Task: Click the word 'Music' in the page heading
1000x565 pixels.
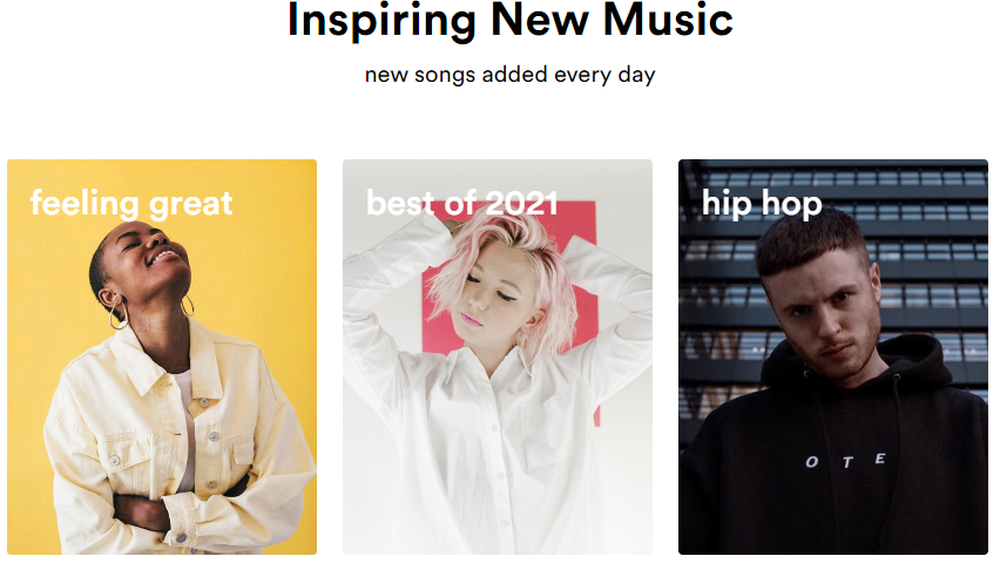Action: click(x=668, y=20)
